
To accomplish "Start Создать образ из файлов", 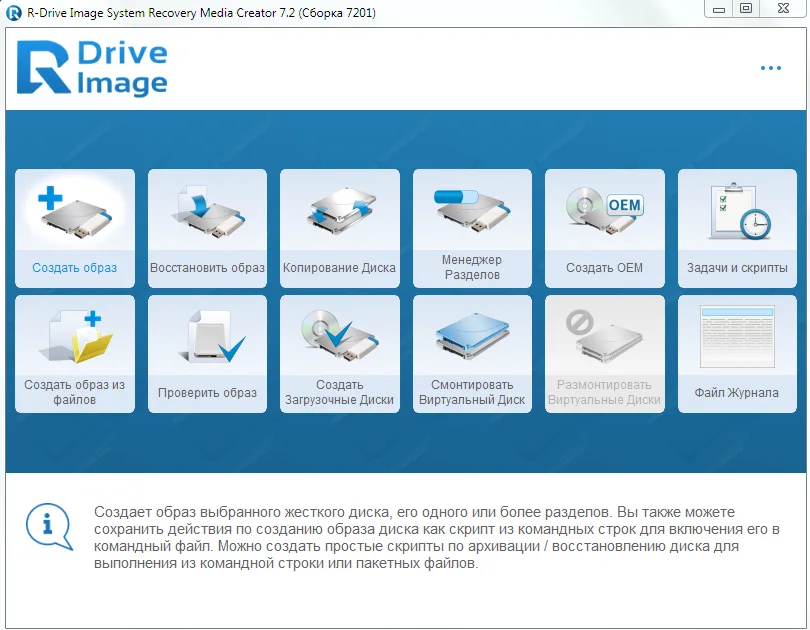I will [x=75, y=354].
